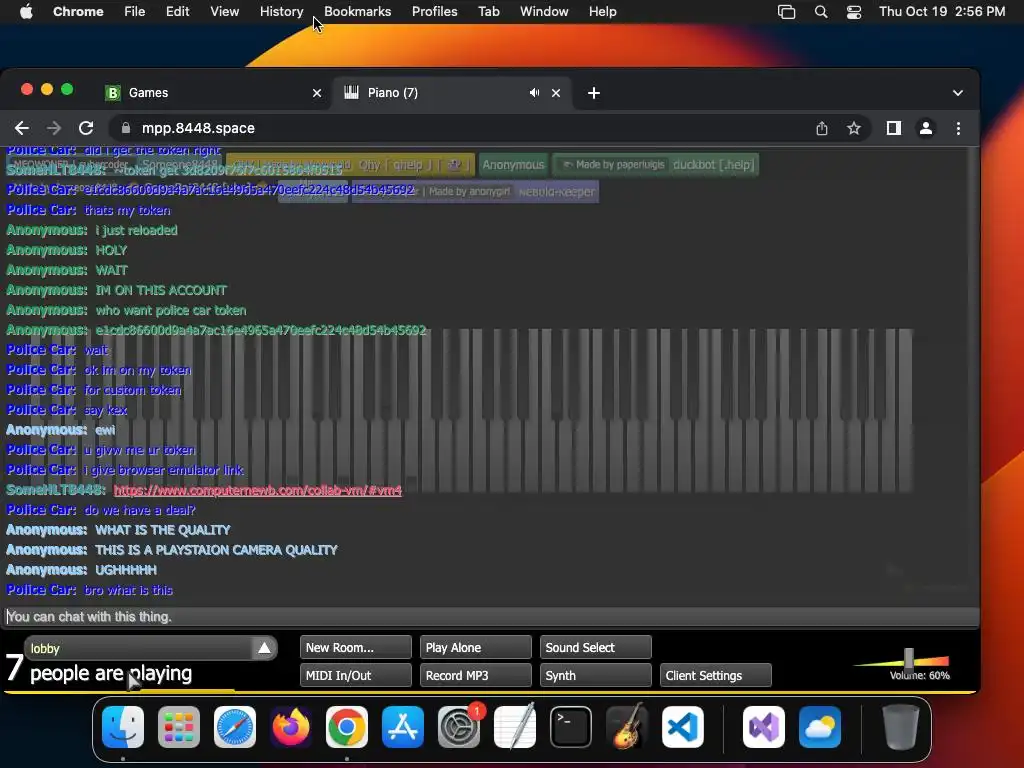Image resolution: width=1024 pixels, height=768 pixels.
Task: Open System Settings from the dock
Action: click(x=458, y=726)
